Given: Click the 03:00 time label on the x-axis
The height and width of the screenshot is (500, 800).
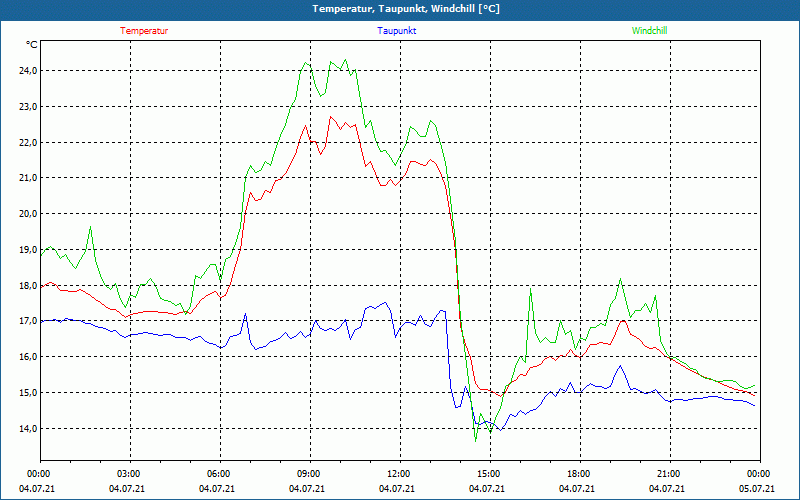Looking at the screenshot, I should pos(127,474).
